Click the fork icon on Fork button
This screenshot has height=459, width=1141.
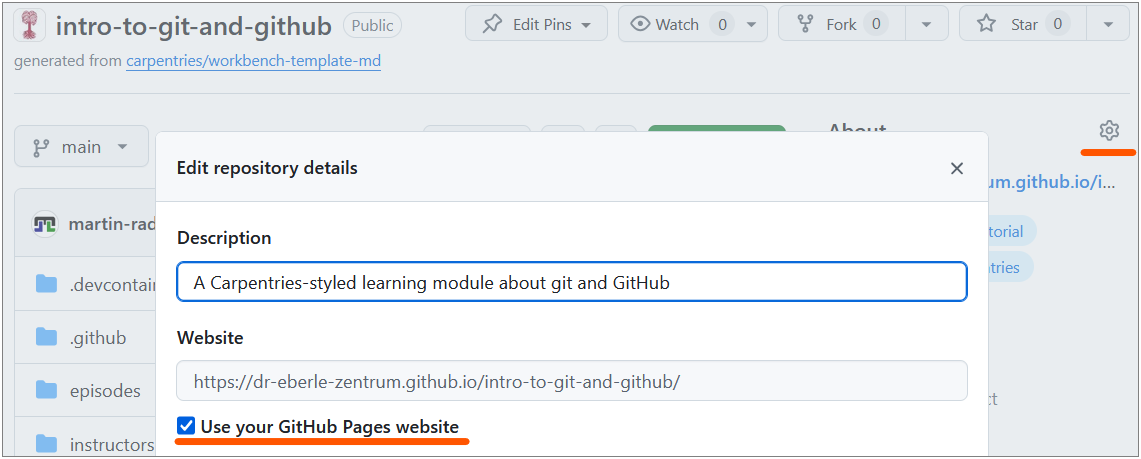pos(806,24)
